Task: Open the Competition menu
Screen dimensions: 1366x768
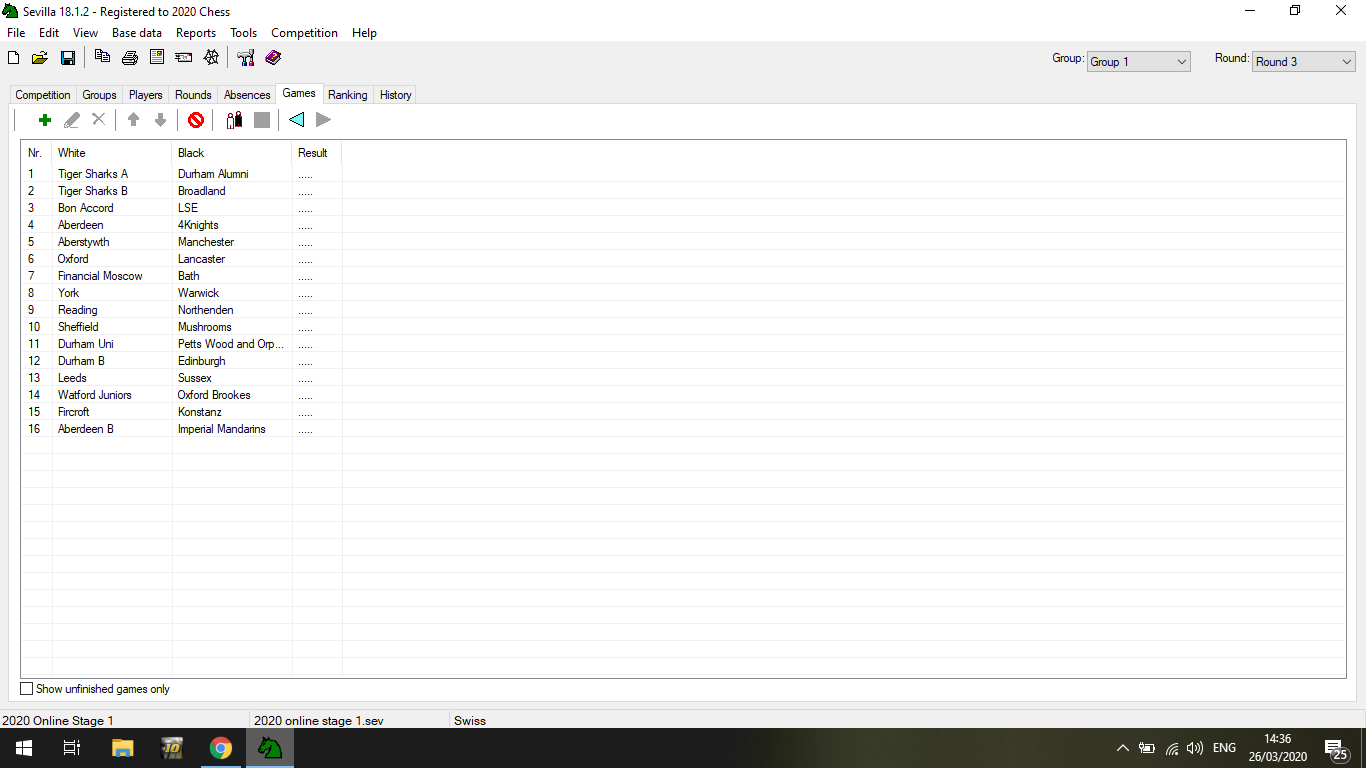Action: click(305, 33)
